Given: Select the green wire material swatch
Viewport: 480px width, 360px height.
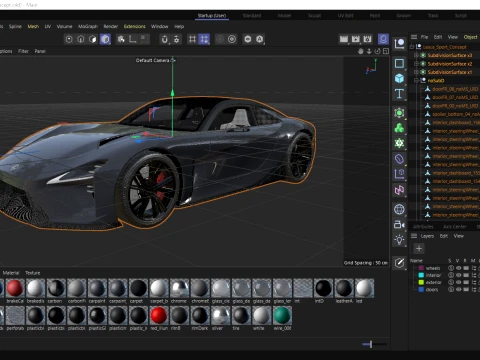Looking at the screenshot, I should [x=282, y=315].
